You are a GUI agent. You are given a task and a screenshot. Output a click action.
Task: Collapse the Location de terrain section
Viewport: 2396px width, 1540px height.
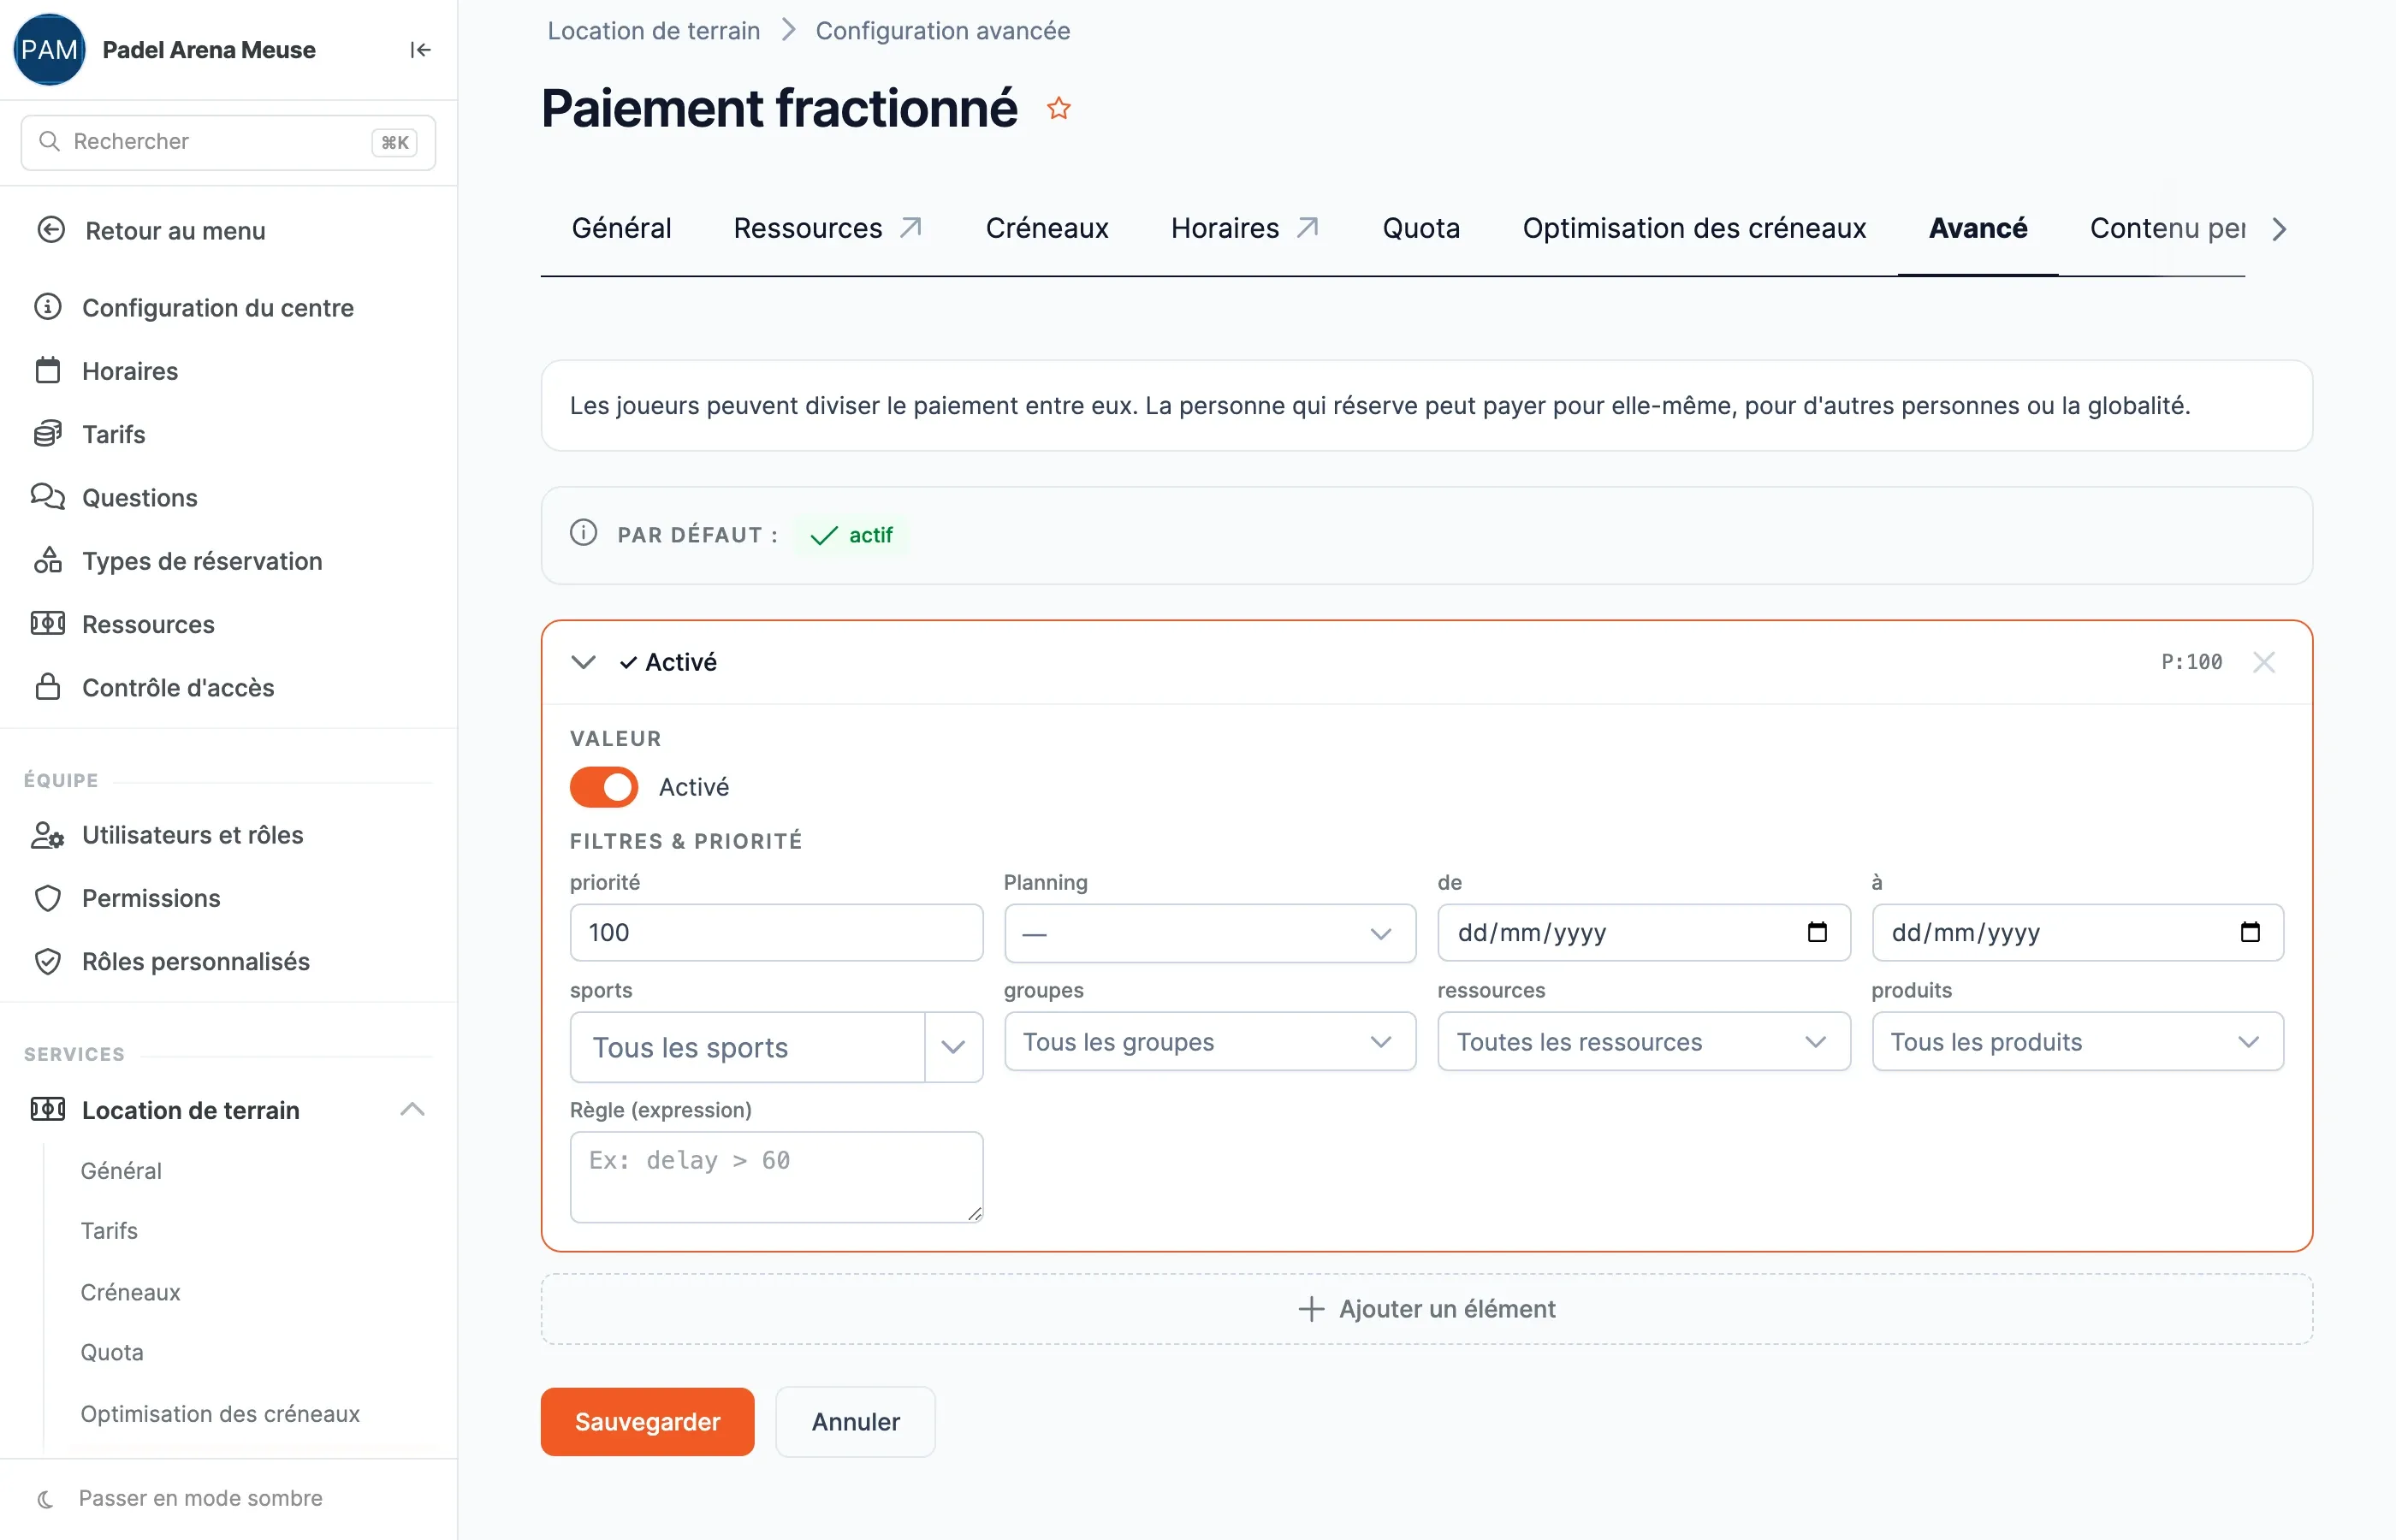[x=412, y=1109]
